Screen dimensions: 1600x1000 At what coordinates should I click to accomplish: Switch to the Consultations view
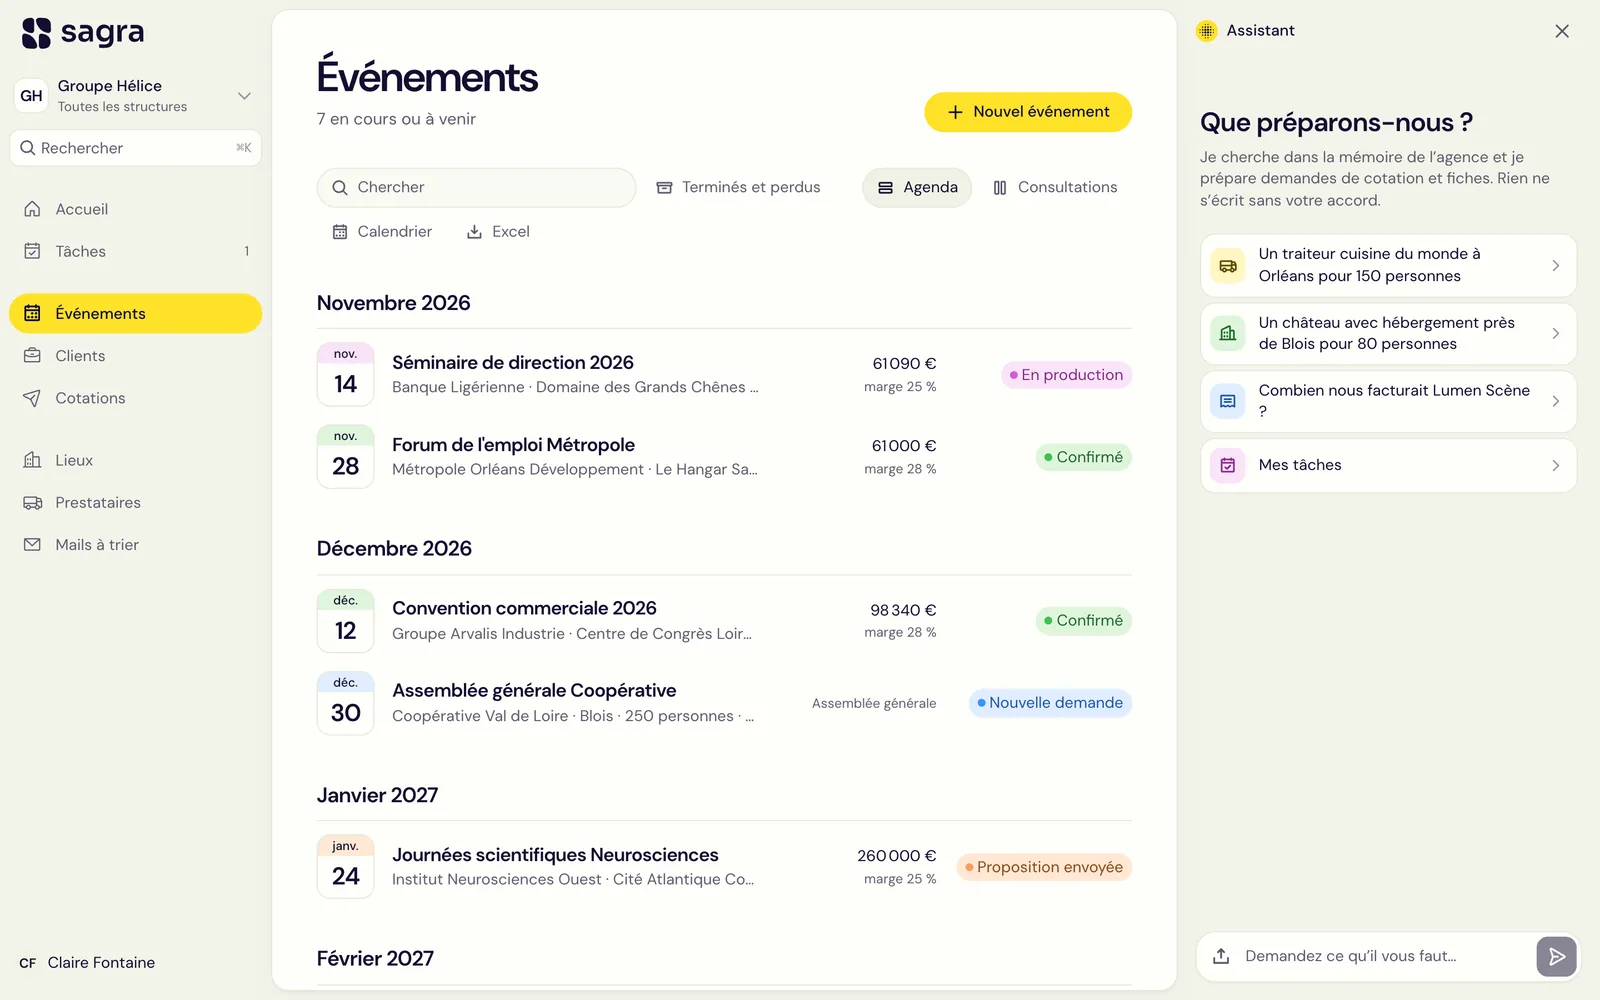pyautogui.click(x=1055, y=188)
